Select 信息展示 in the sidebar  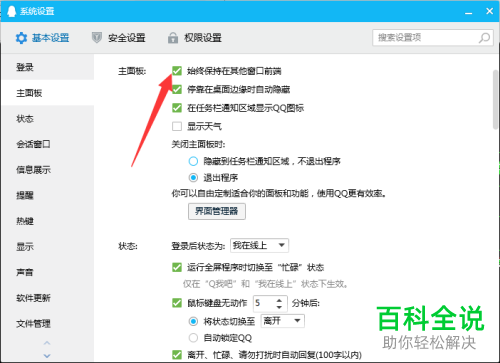point(48,170)
